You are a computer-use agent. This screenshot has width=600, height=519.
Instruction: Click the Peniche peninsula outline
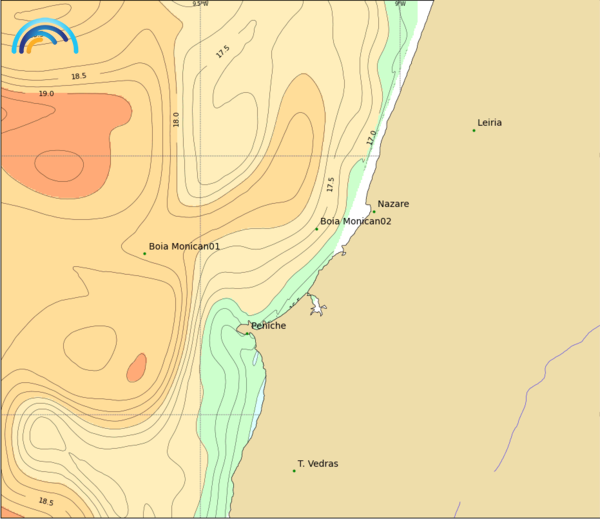pos(244,328)
